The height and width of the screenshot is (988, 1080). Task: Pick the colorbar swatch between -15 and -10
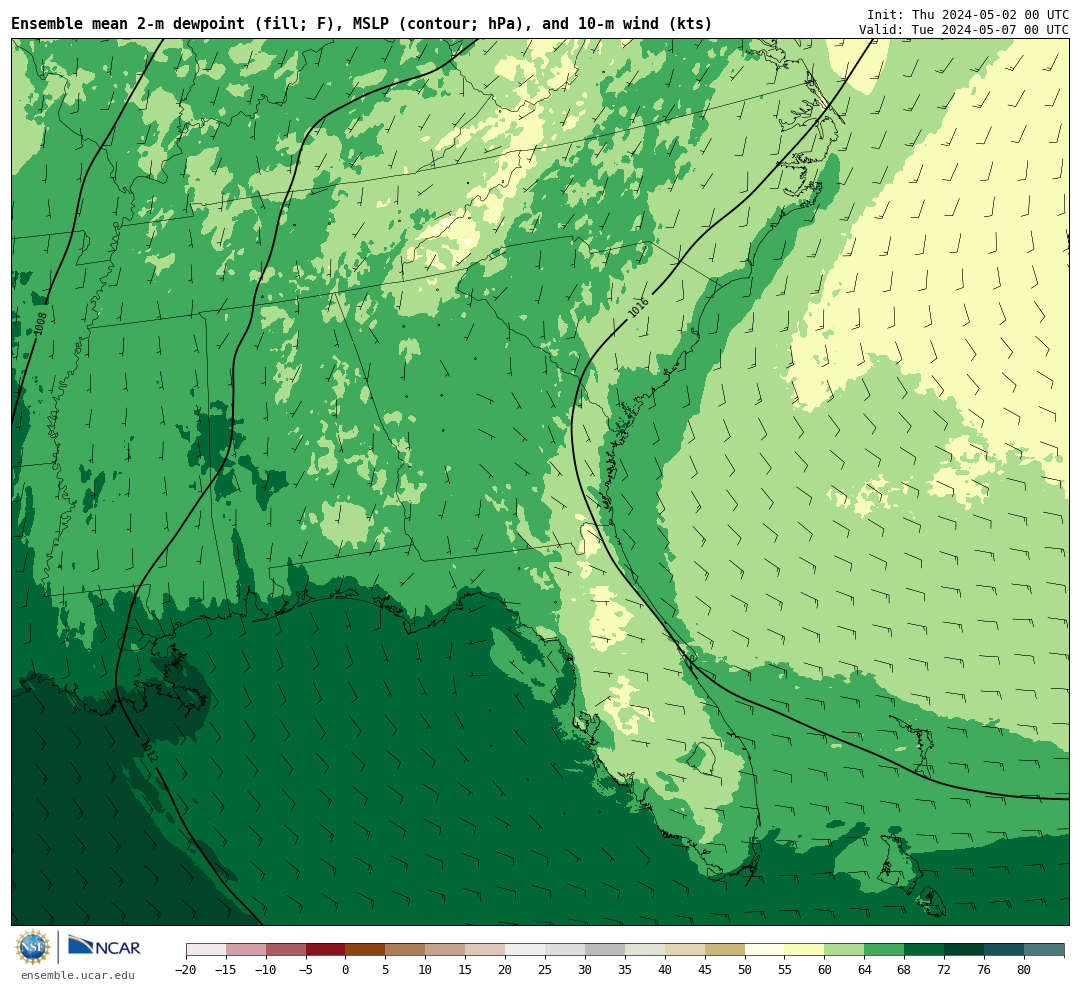point(246,950)
